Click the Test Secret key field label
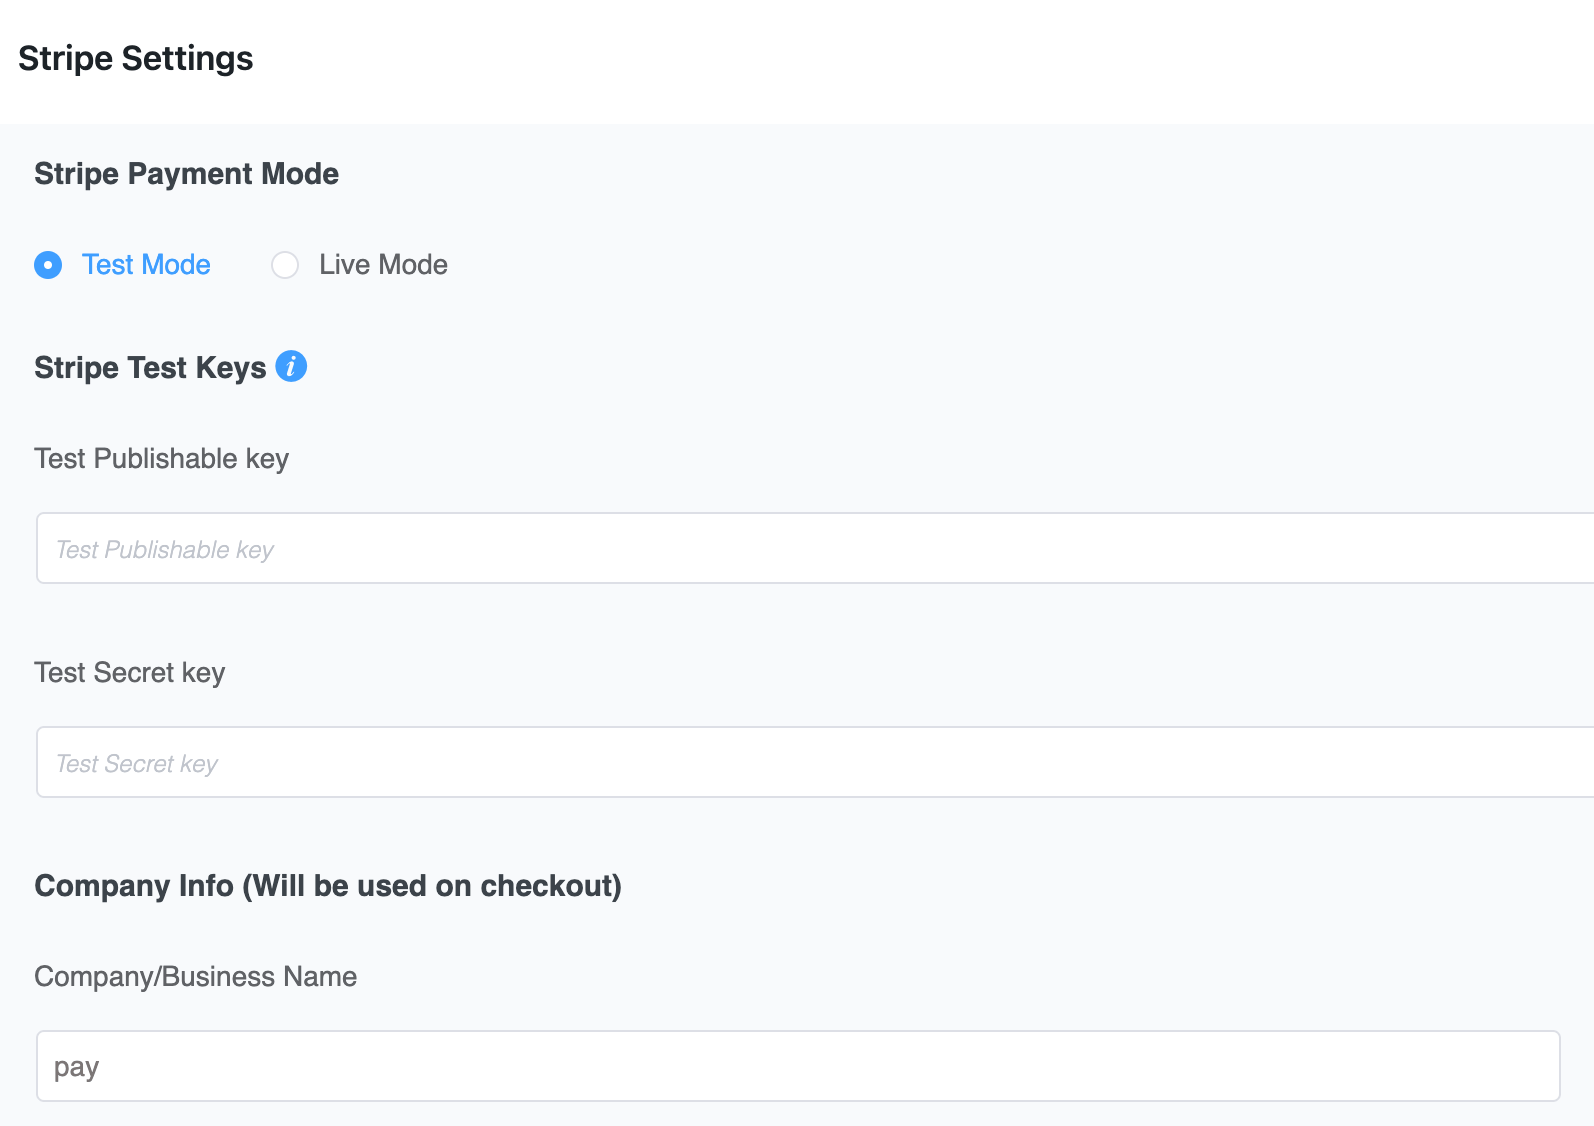 pyautogui.click(x=130, y=673)
